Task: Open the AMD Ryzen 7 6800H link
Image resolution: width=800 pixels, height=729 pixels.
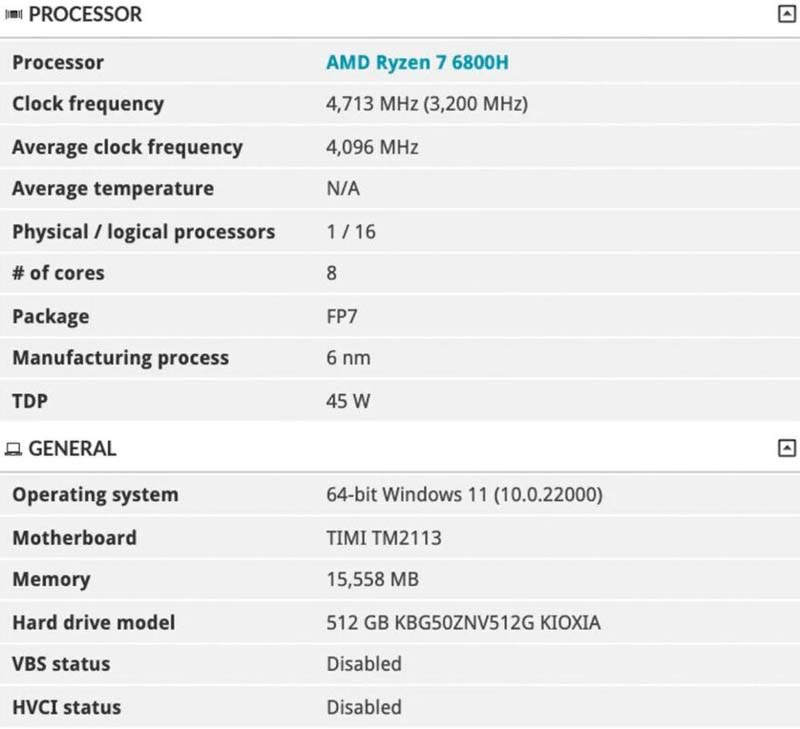Action: click(417, 62)
